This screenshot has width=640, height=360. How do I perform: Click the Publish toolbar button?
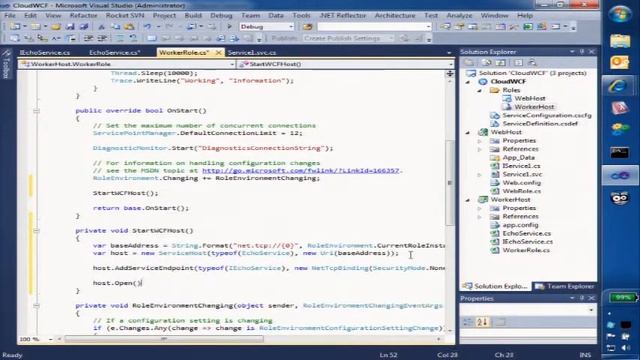pyautogui.click(x=284, y=38)
